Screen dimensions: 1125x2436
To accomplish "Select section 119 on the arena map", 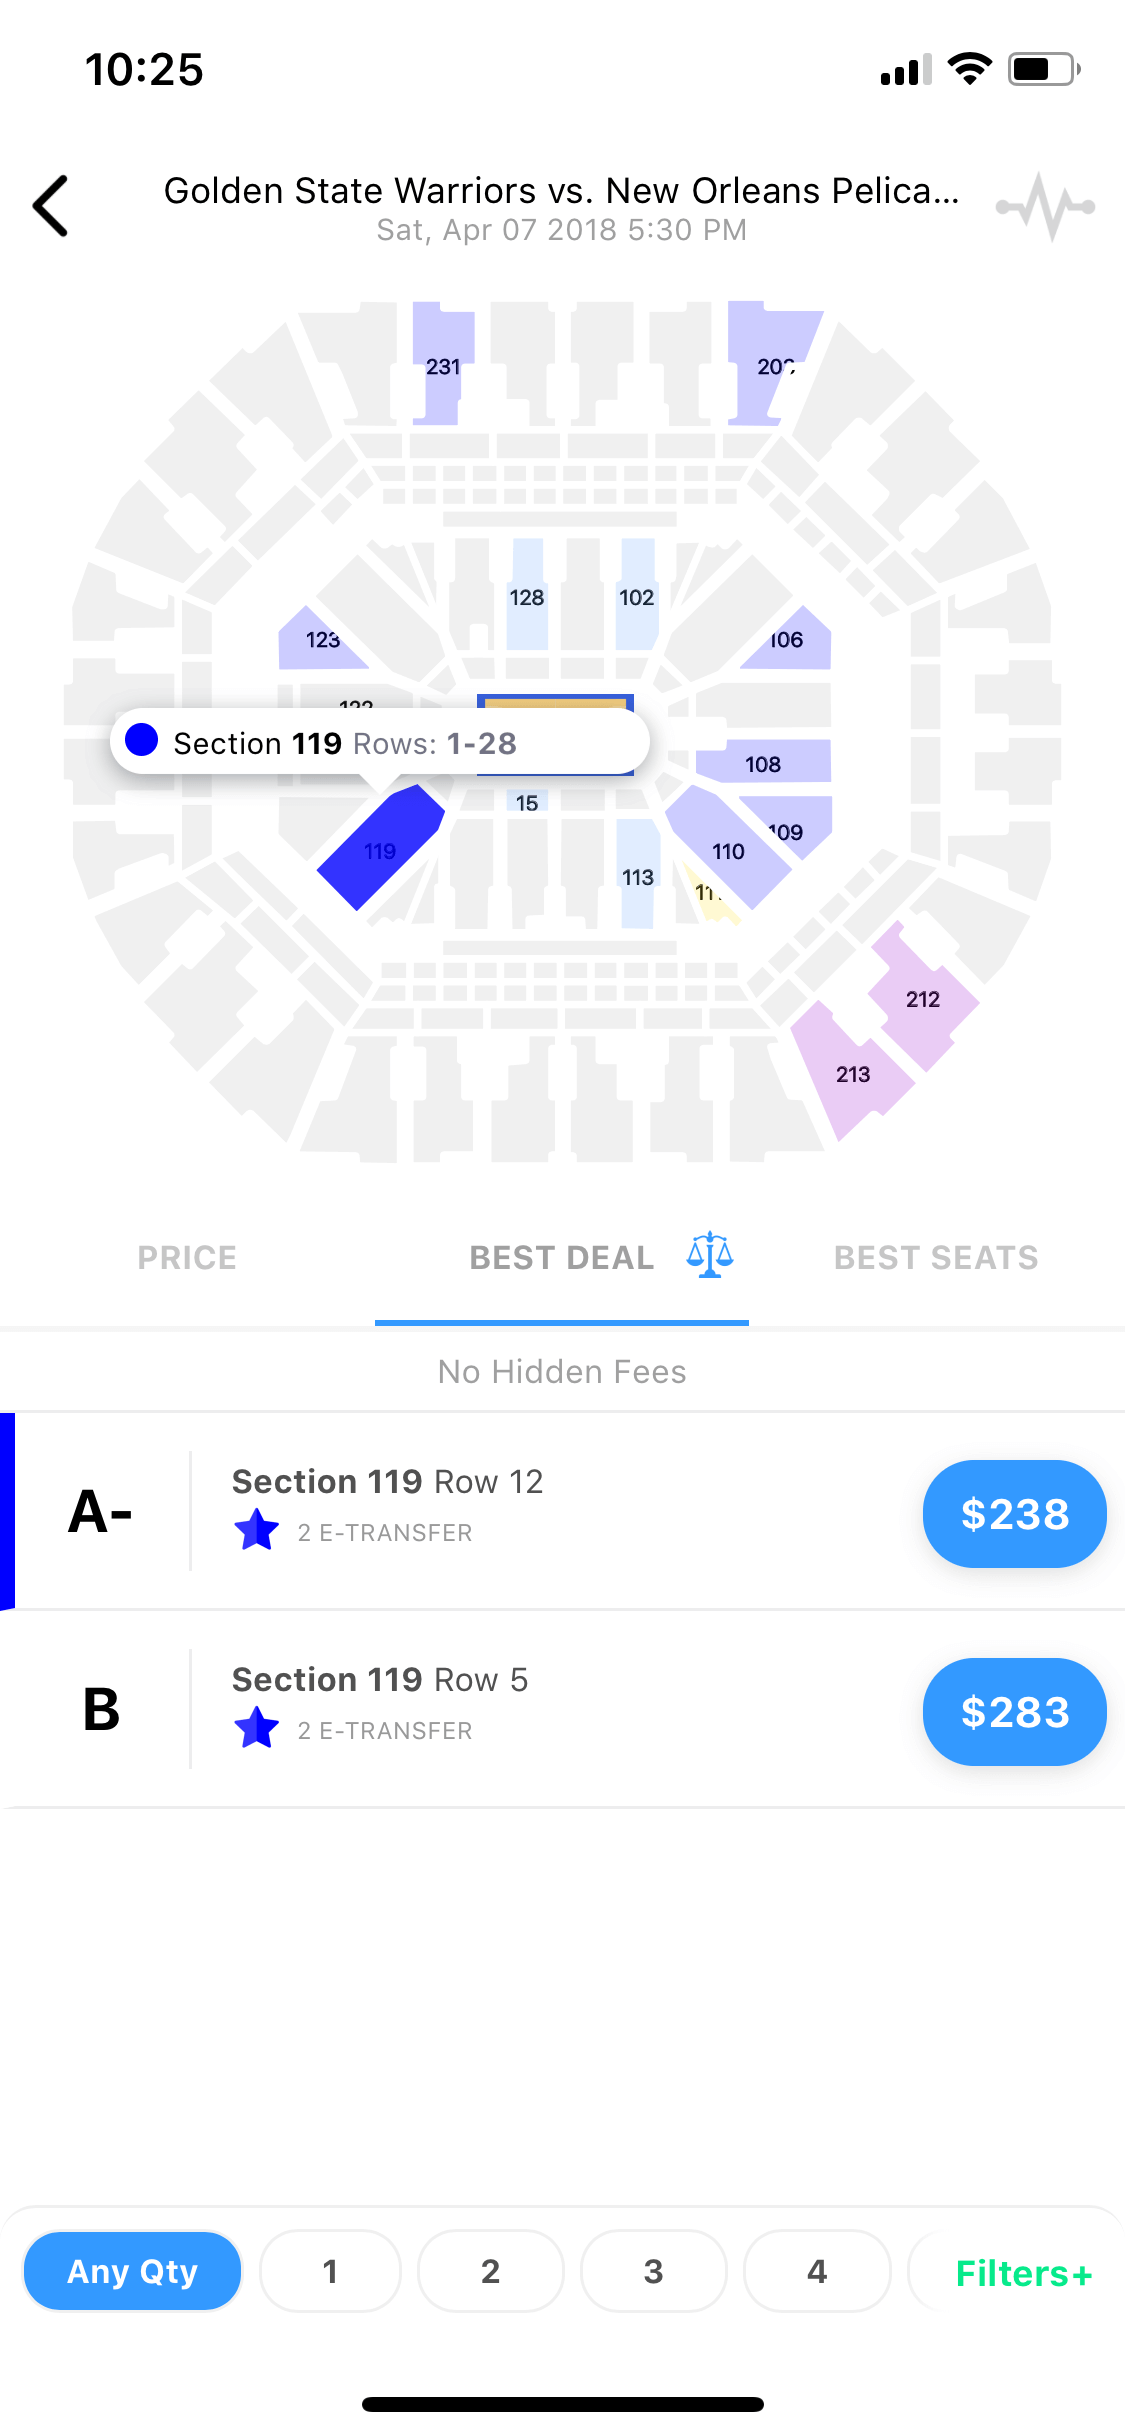I will coord(381,848).
